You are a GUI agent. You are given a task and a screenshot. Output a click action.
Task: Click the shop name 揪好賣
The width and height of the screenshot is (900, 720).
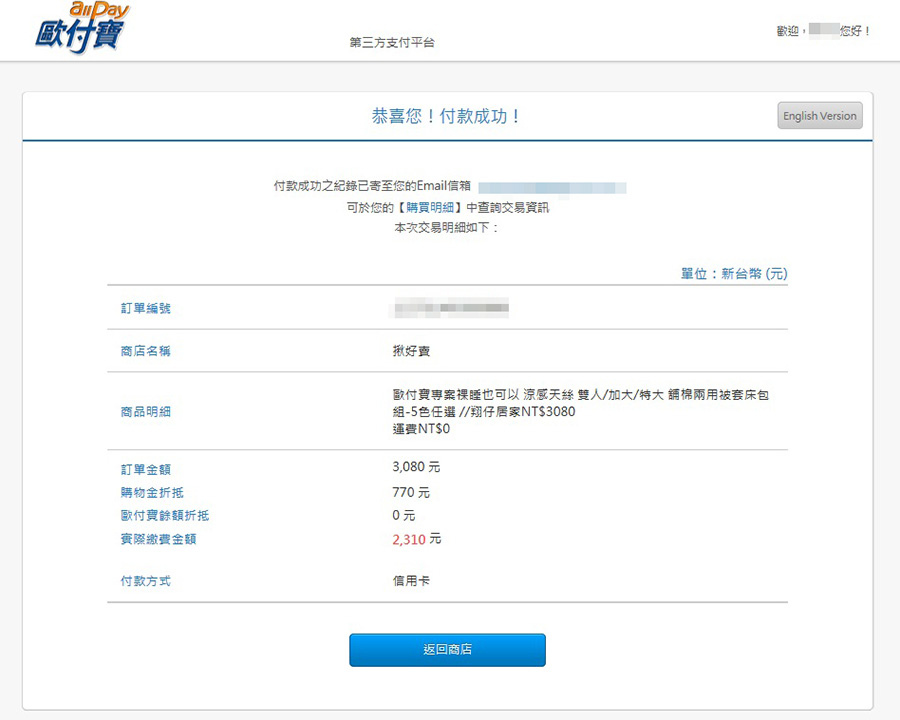[411, 351]
